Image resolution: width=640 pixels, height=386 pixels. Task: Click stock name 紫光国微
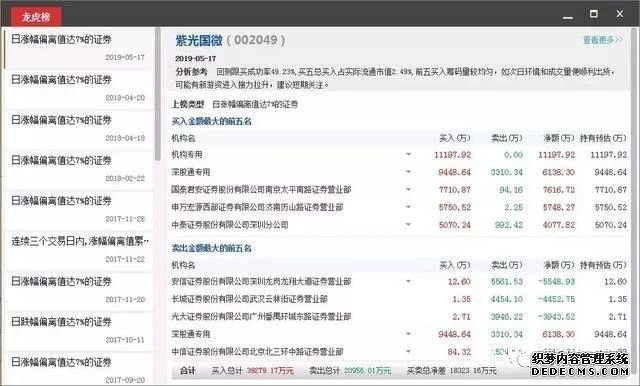pos(199,40)
